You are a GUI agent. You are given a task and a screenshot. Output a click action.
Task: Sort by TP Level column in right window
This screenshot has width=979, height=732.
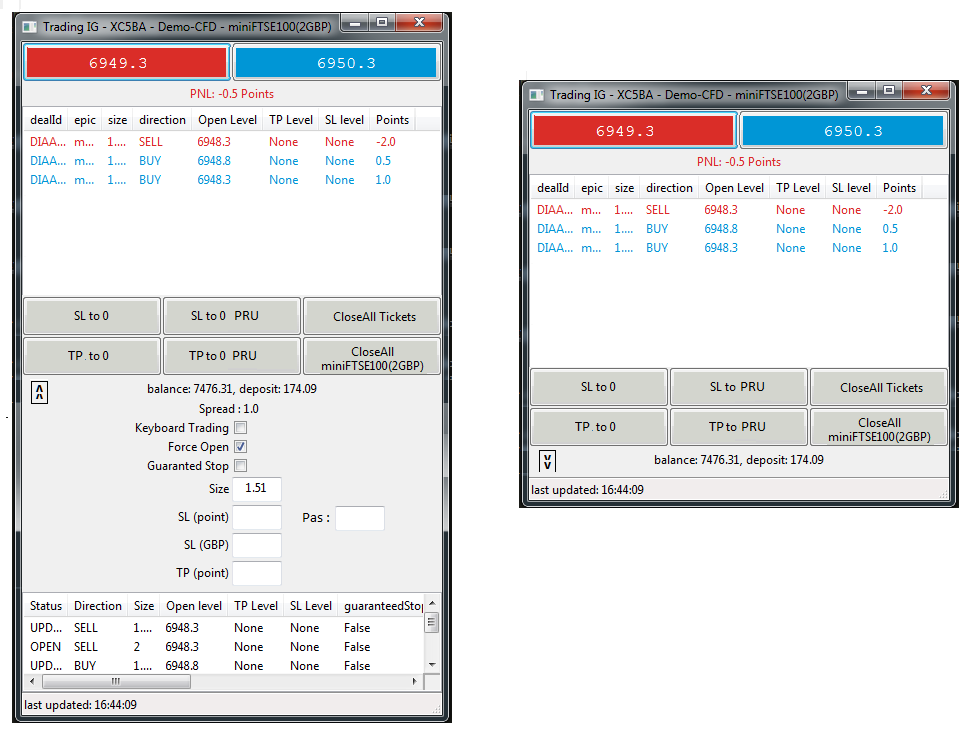797,188
